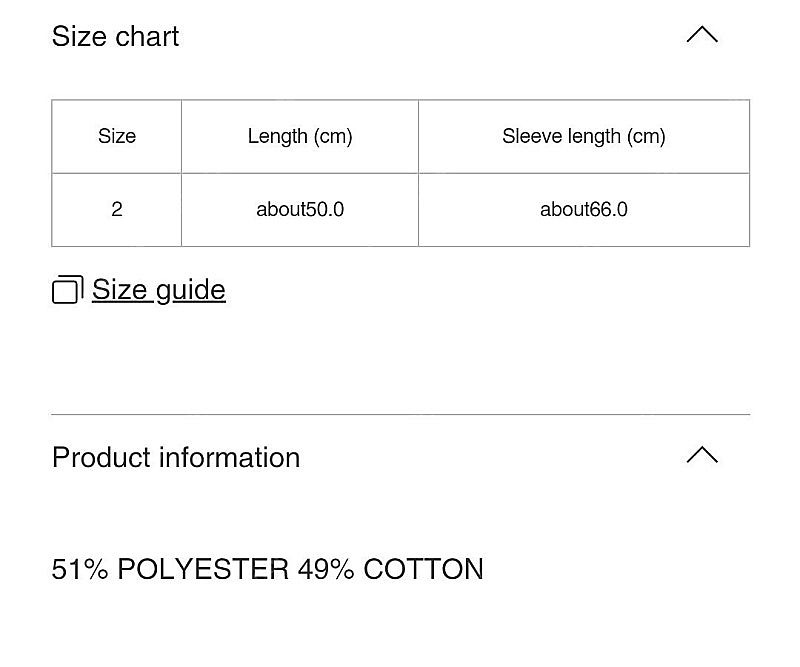Viewport: 800px width, 667px height.
Task: Click the word 'chart' in Size chart title
Action: pyautogui.click(x=147, y=36)
